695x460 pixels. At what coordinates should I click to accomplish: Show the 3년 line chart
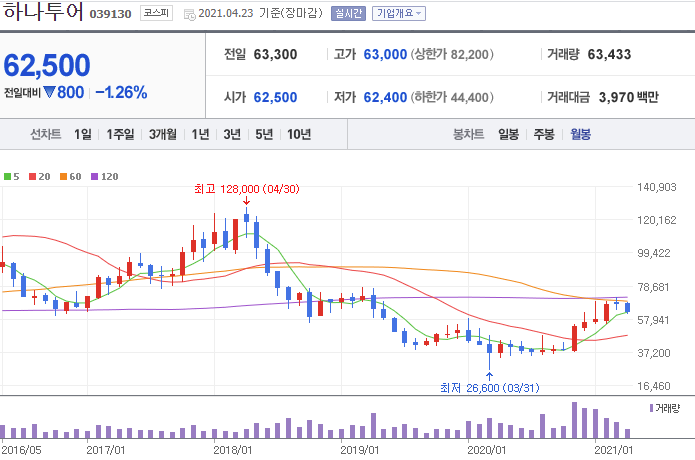[232, 134]
